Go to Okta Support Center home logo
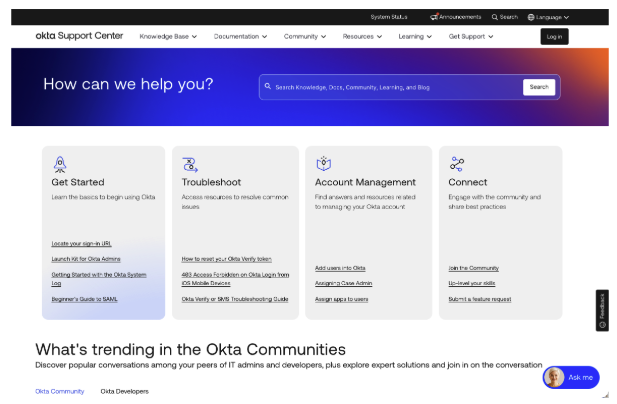This screenshot has height=404, width=617. coord(79,36)
